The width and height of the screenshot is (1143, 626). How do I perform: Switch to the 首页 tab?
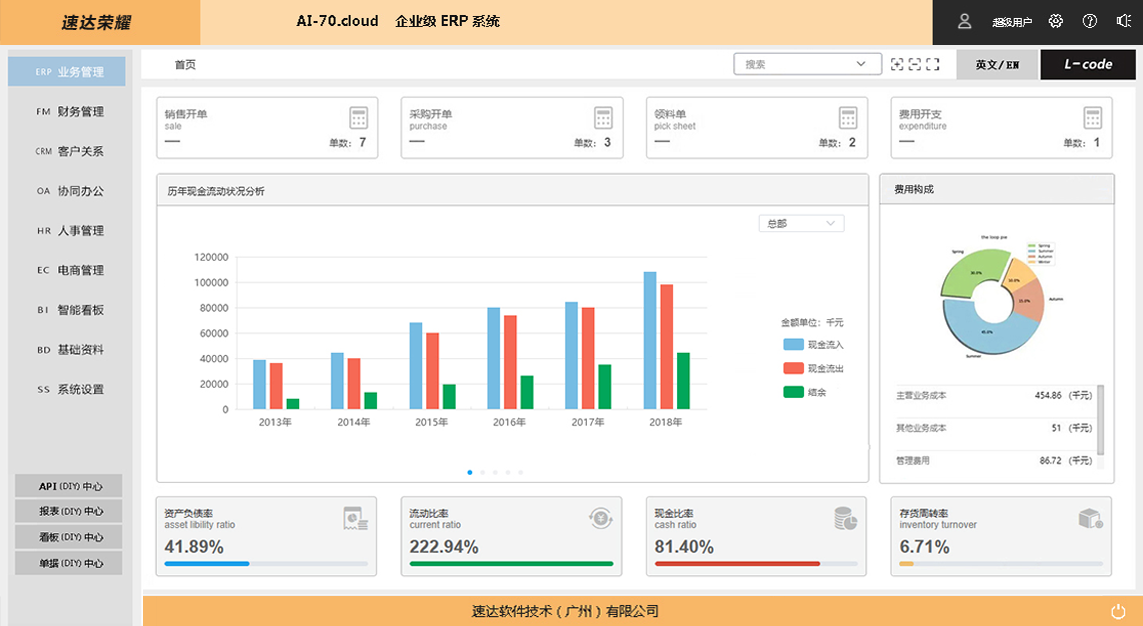click(x=185, y=64)
